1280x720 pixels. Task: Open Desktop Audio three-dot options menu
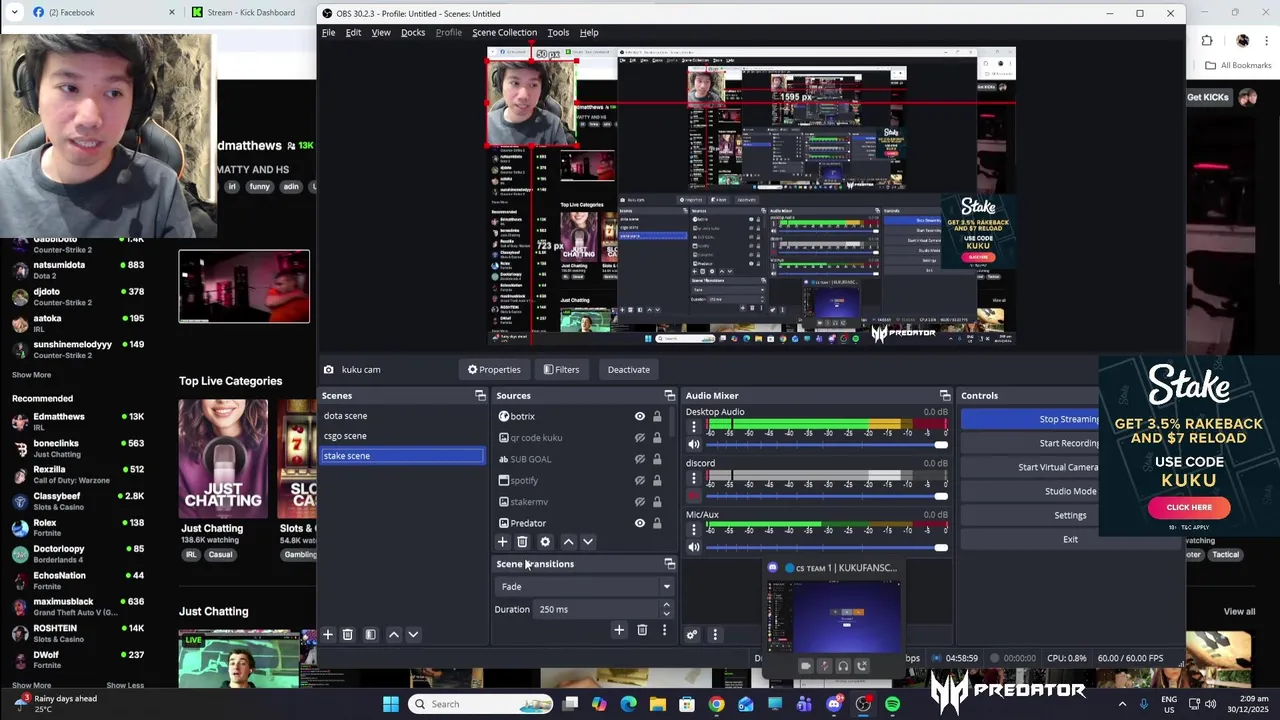pyautogui.click(x=694, y=427)
